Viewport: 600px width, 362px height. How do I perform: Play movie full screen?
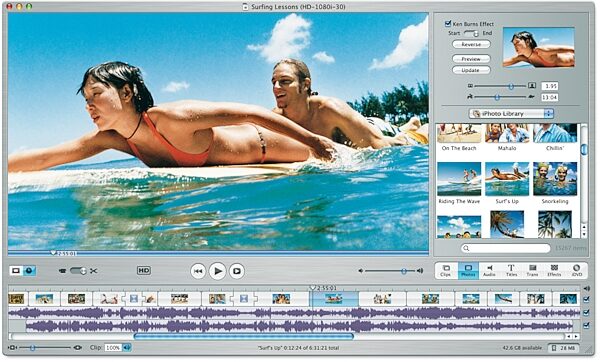coord(237,271)
